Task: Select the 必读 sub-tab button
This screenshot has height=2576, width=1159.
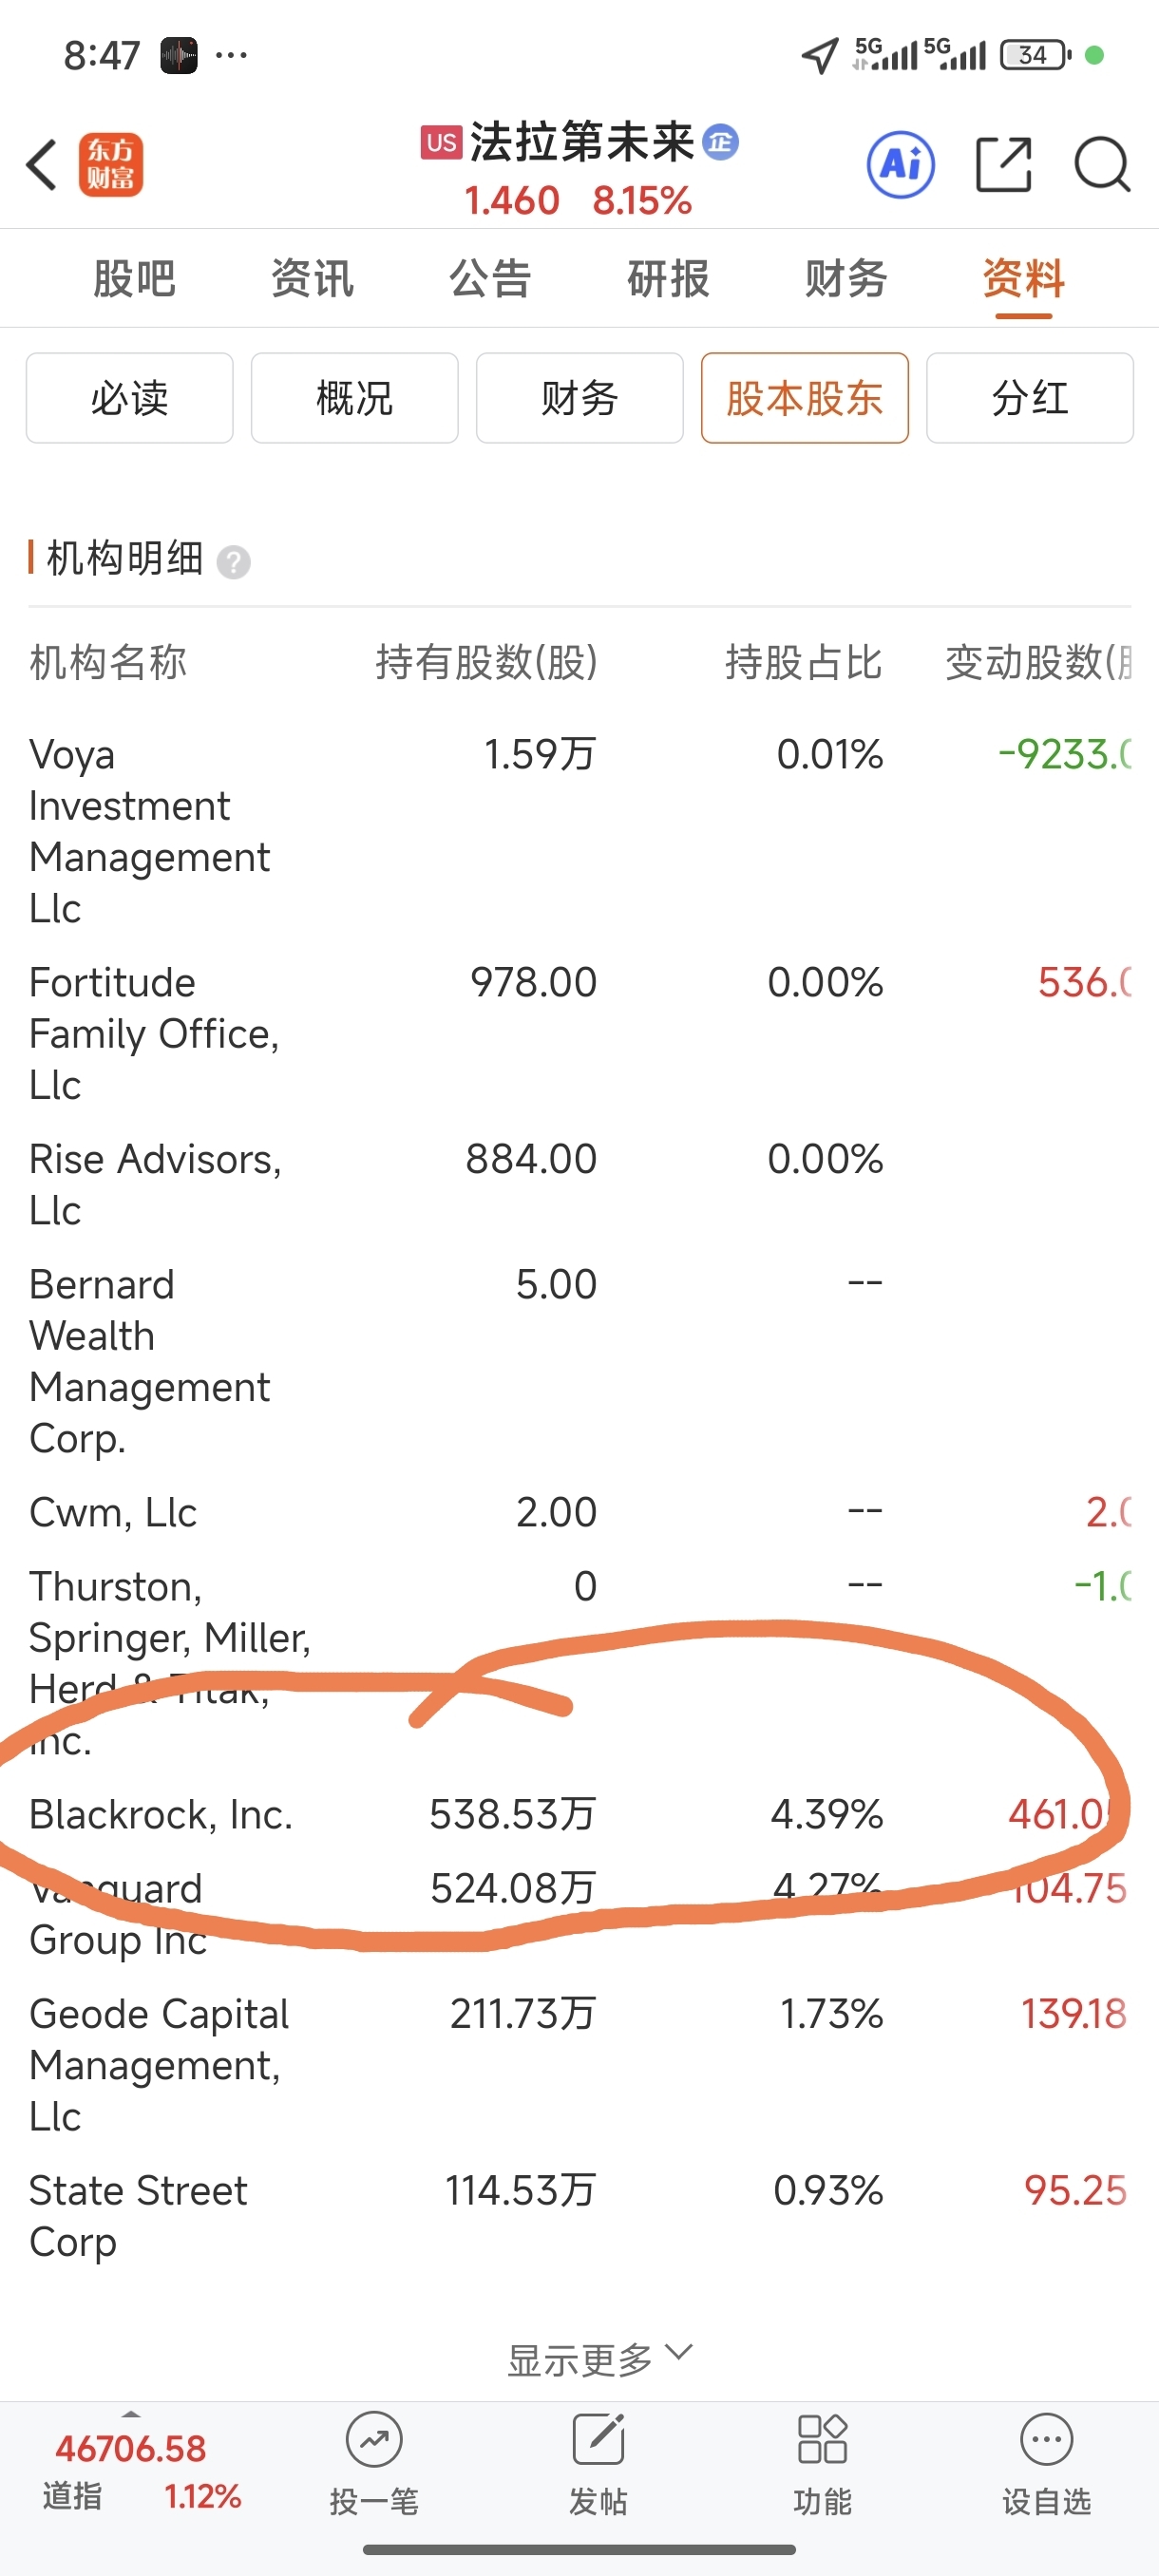Action: coord(130,398)
